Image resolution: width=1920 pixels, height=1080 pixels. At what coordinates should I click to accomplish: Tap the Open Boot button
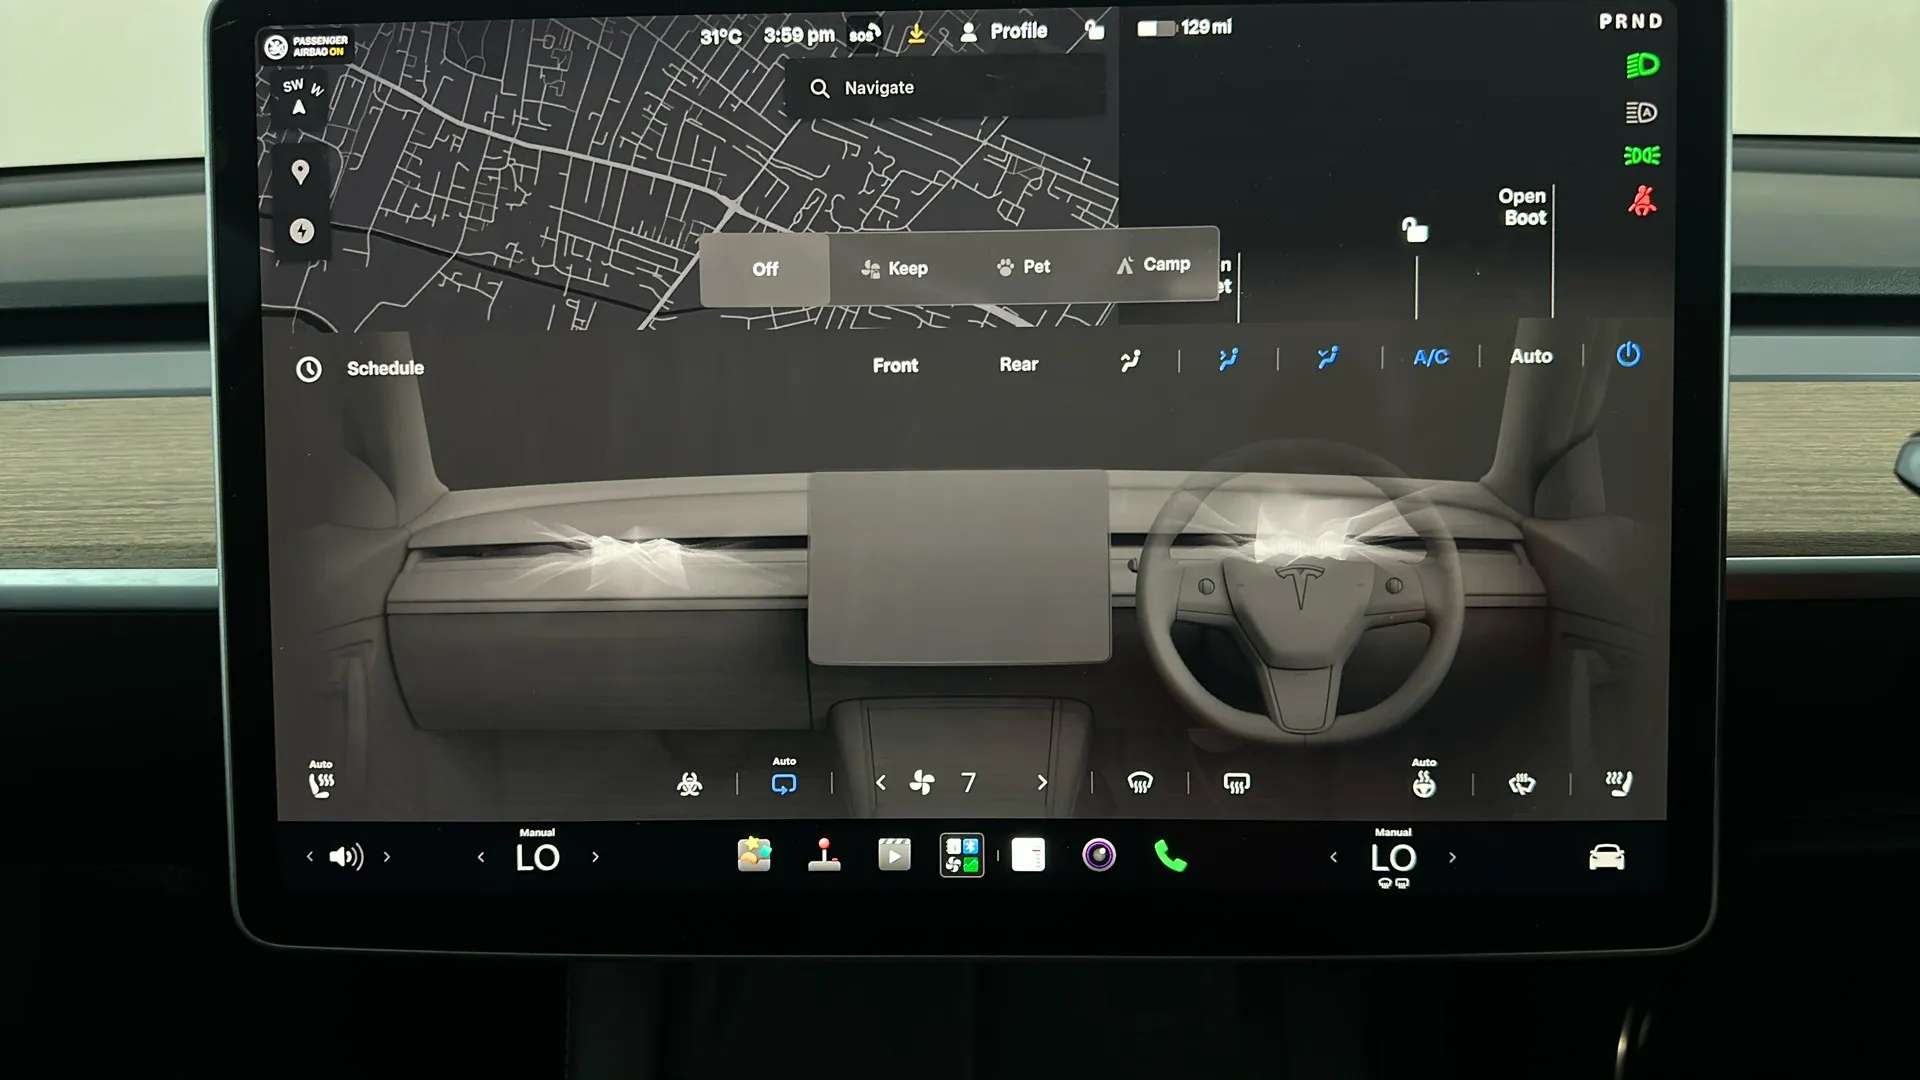(x=1522, y=207)
